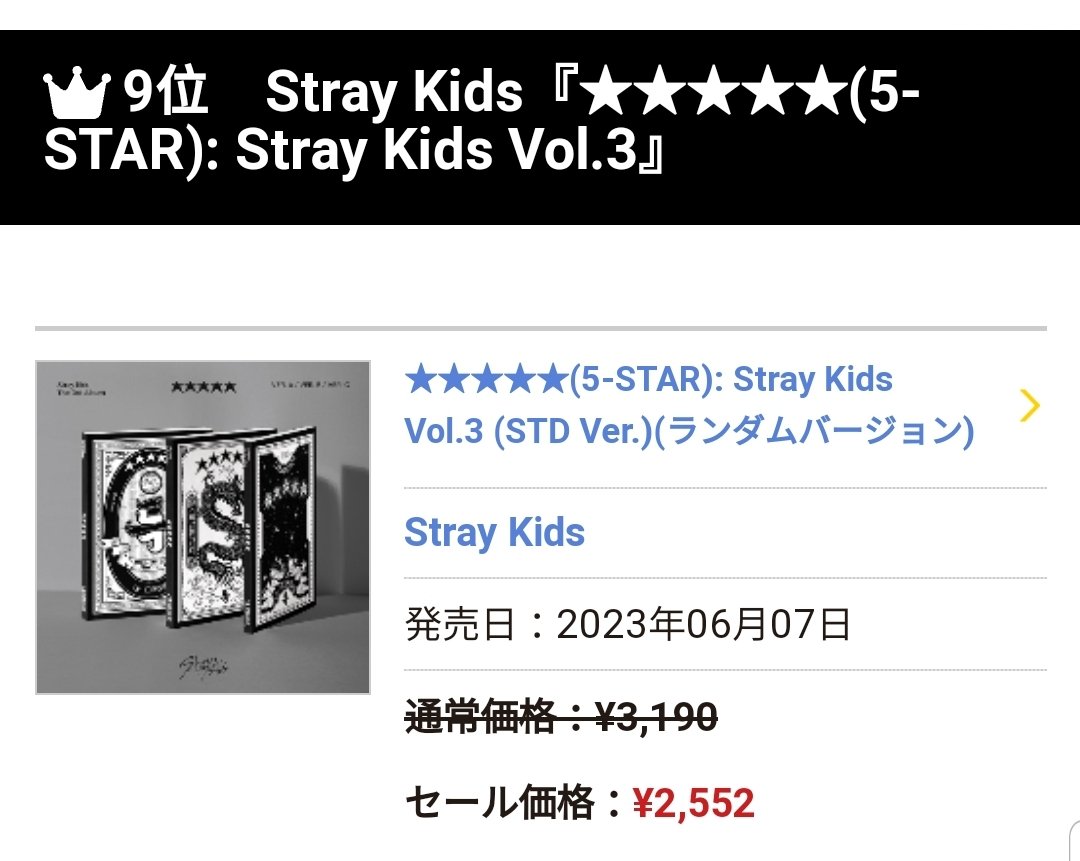This screenshot has height=861, width=1080.
Task: Click the blue stars in the product title
Action: 486,380
